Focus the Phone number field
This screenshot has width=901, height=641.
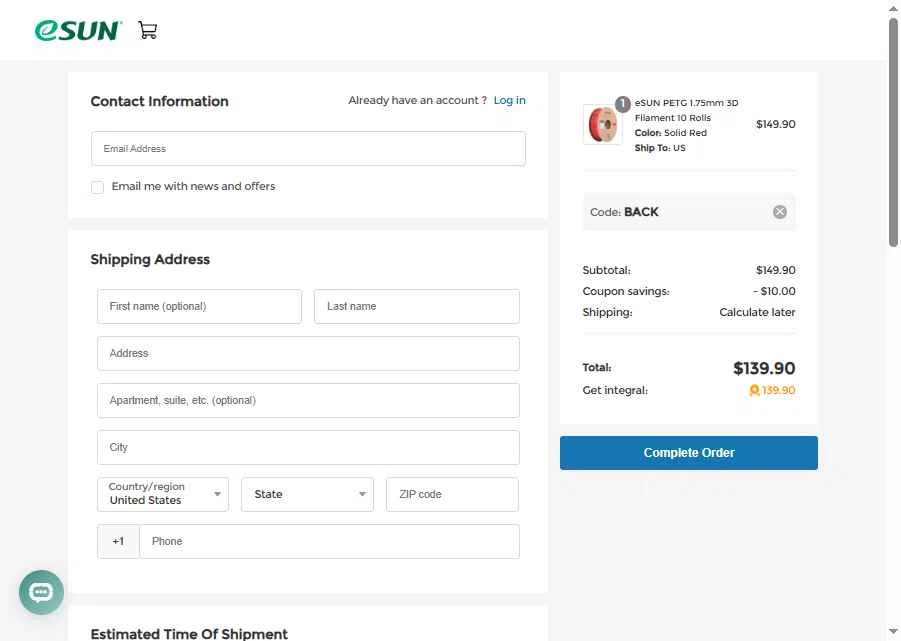329,541
